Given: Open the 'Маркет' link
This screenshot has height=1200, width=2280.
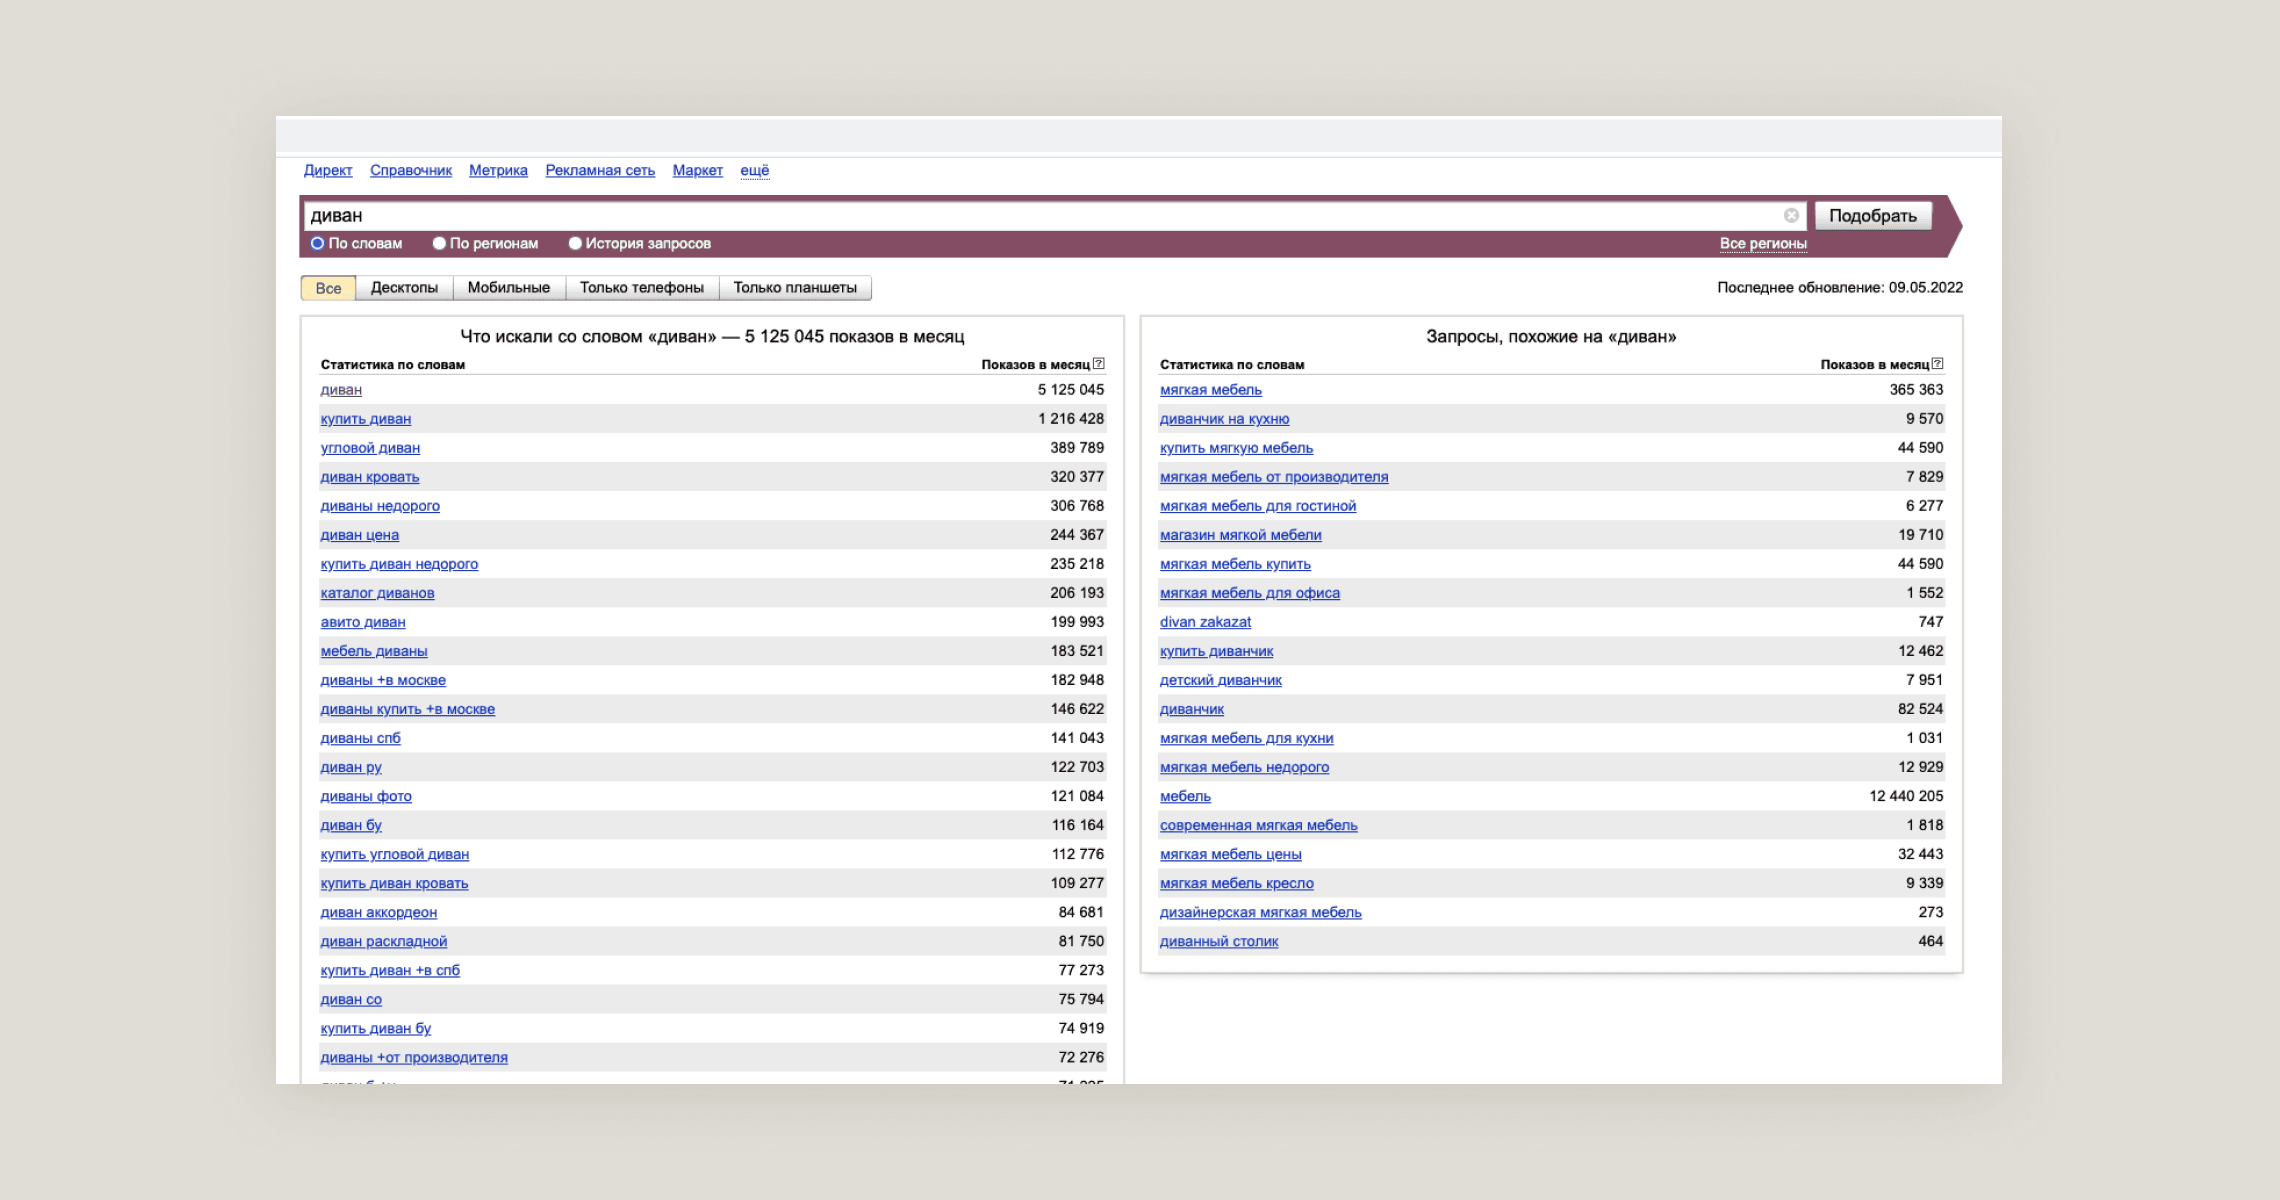Looking at the screenshot, I should click(698, 171).
